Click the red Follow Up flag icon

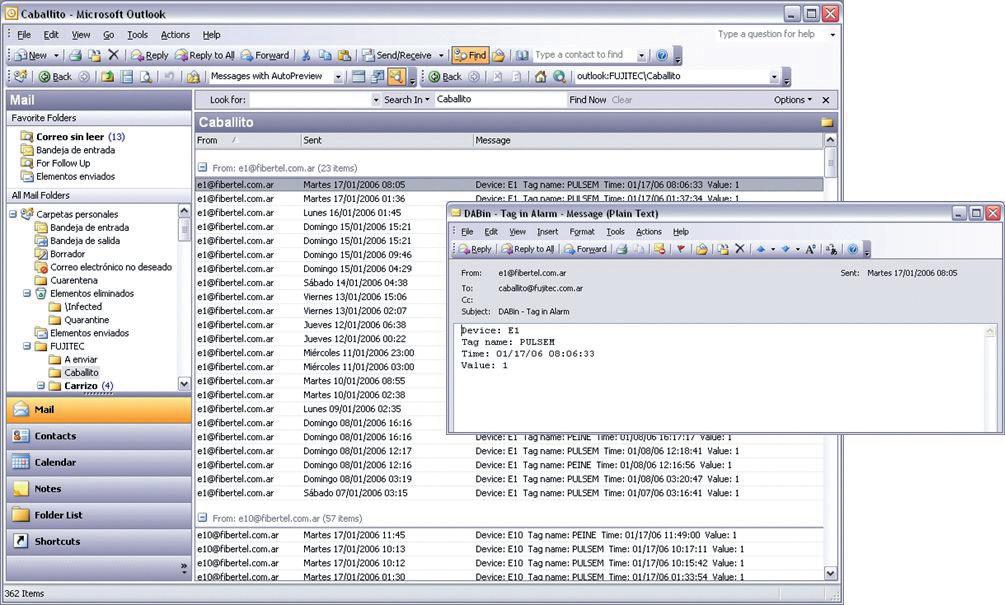(x=681, y=249)
